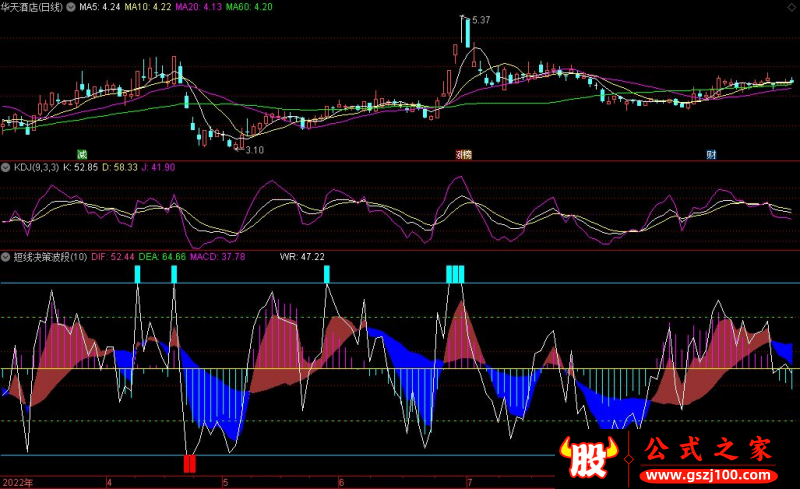Select the MA60 moving average label
Image resolution: width=800 pixels, height=489 pixels.
[248, 7]
